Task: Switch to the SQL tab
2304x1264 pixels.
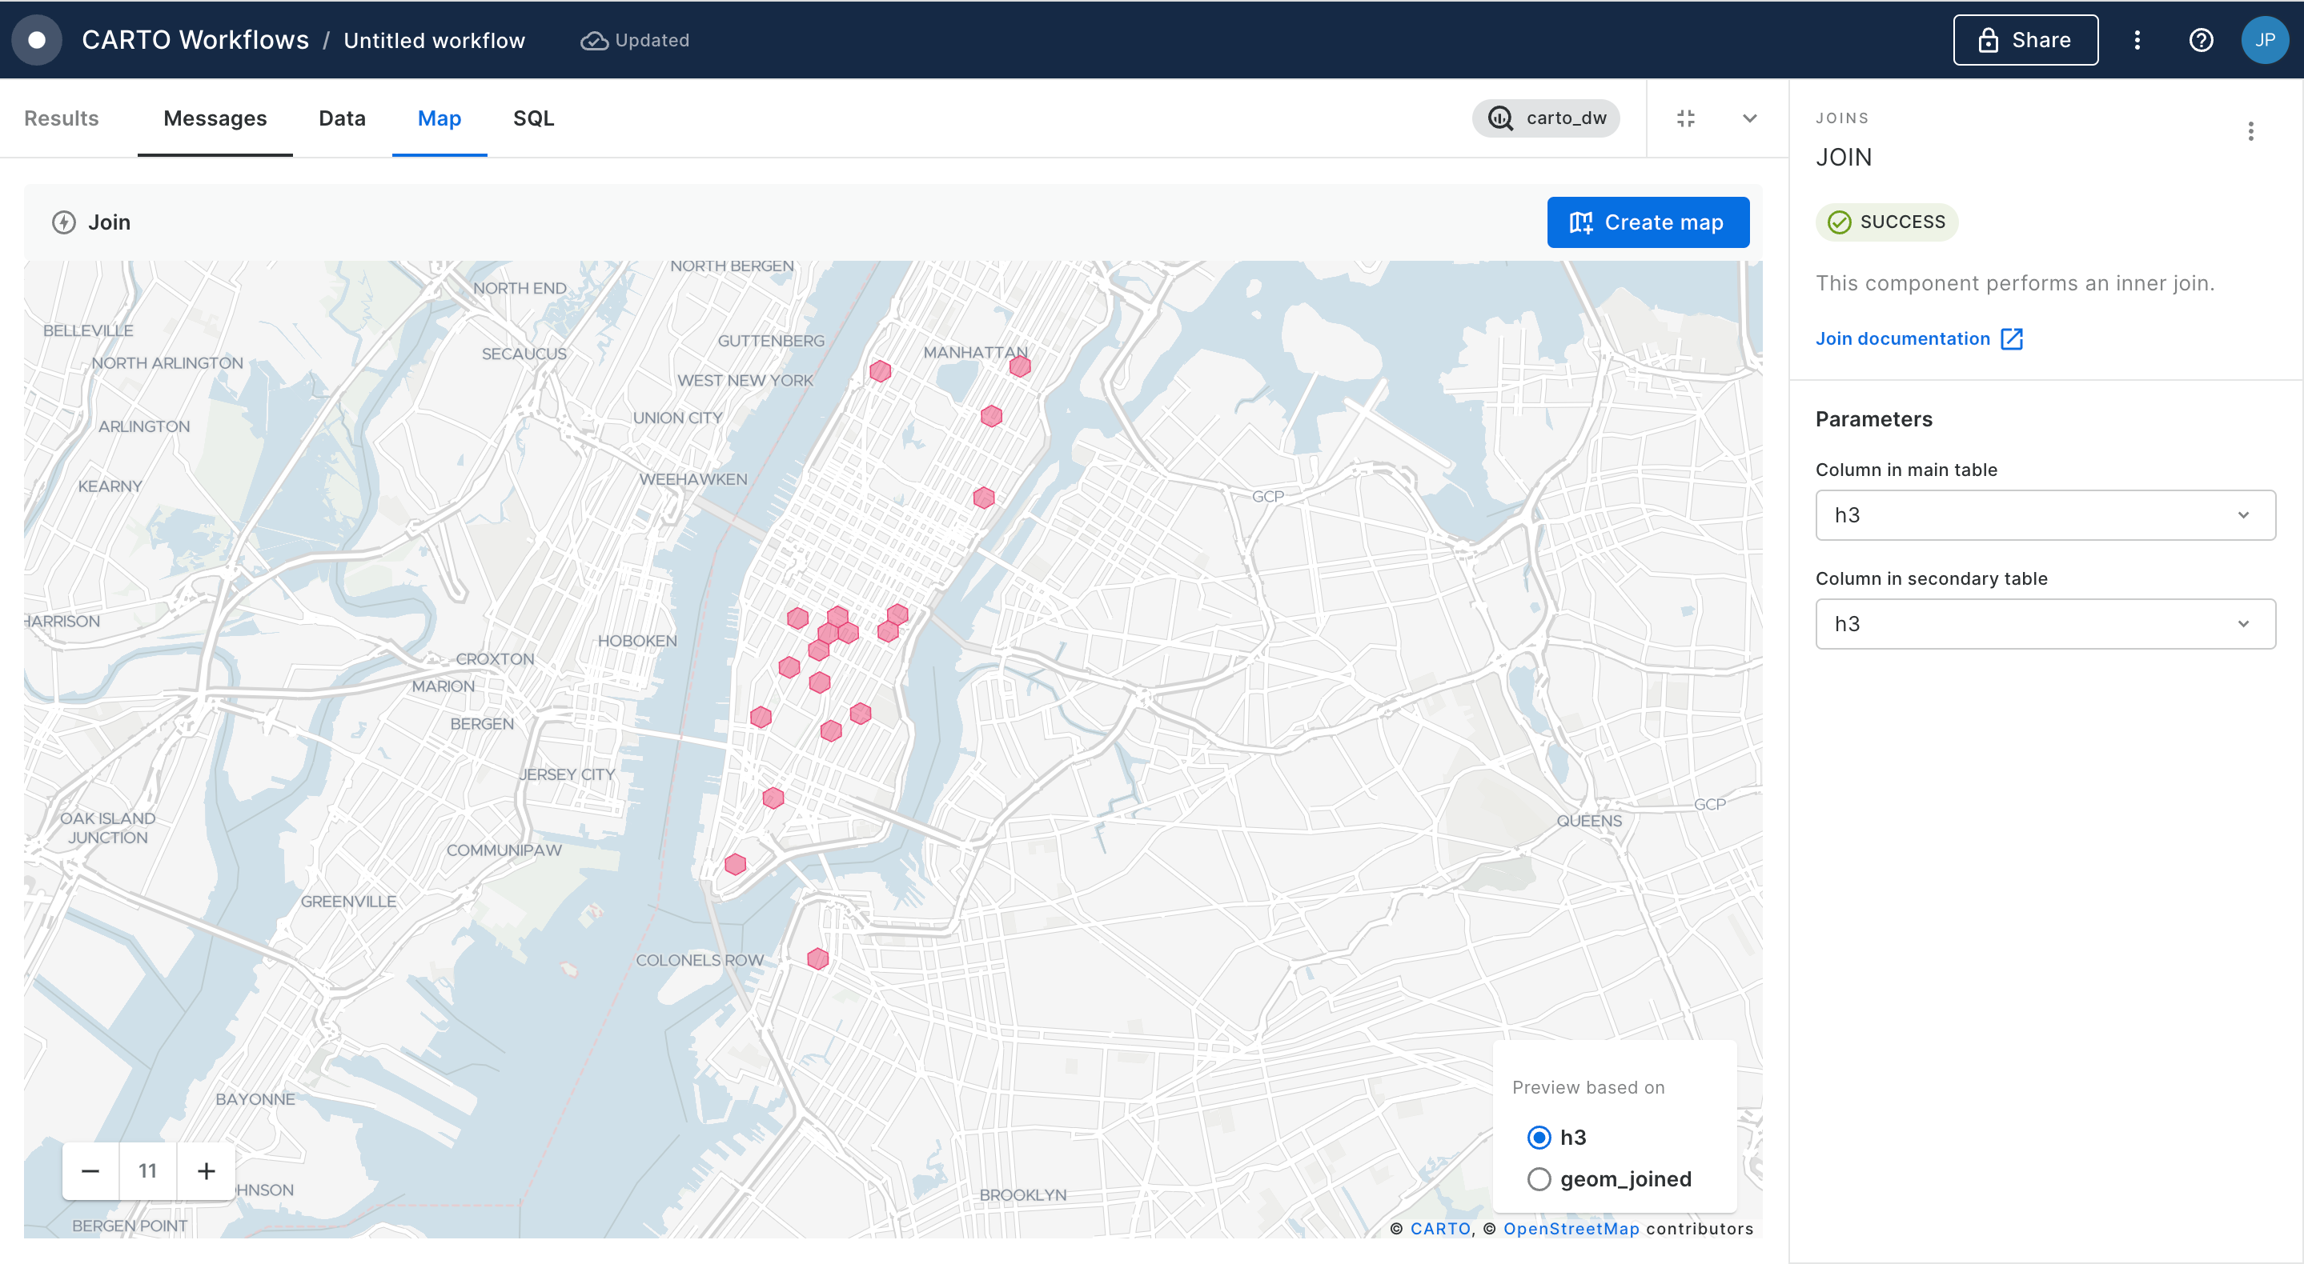Action: (x=533, y=118)
